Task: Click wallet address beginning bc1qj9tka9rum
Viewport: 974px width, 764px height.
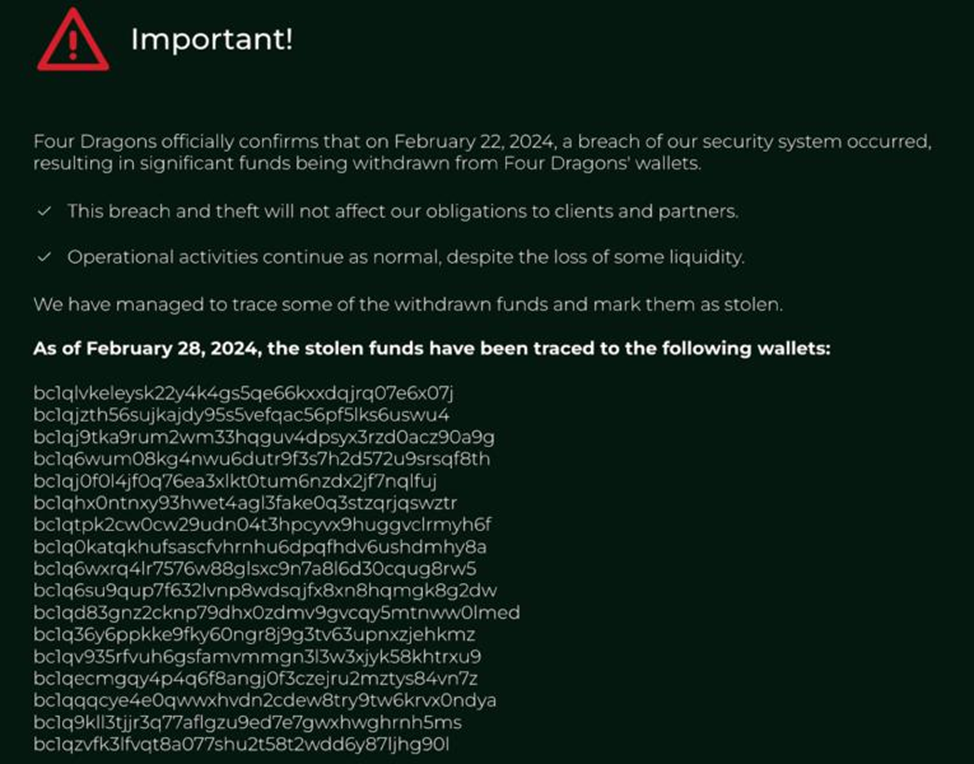Action: pos(264,437)
